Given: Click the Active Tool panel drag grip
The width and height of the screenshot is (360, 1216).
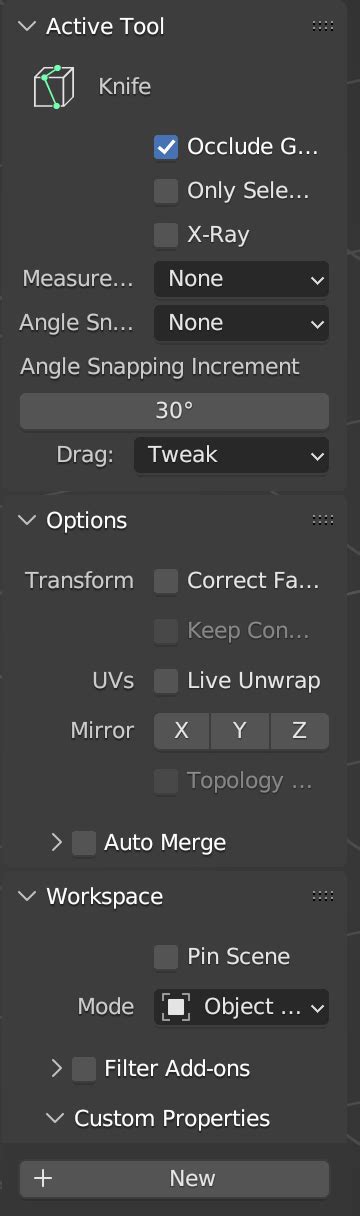Looking at the screenshot, I should pyautogui.click(x=323, y=26).
